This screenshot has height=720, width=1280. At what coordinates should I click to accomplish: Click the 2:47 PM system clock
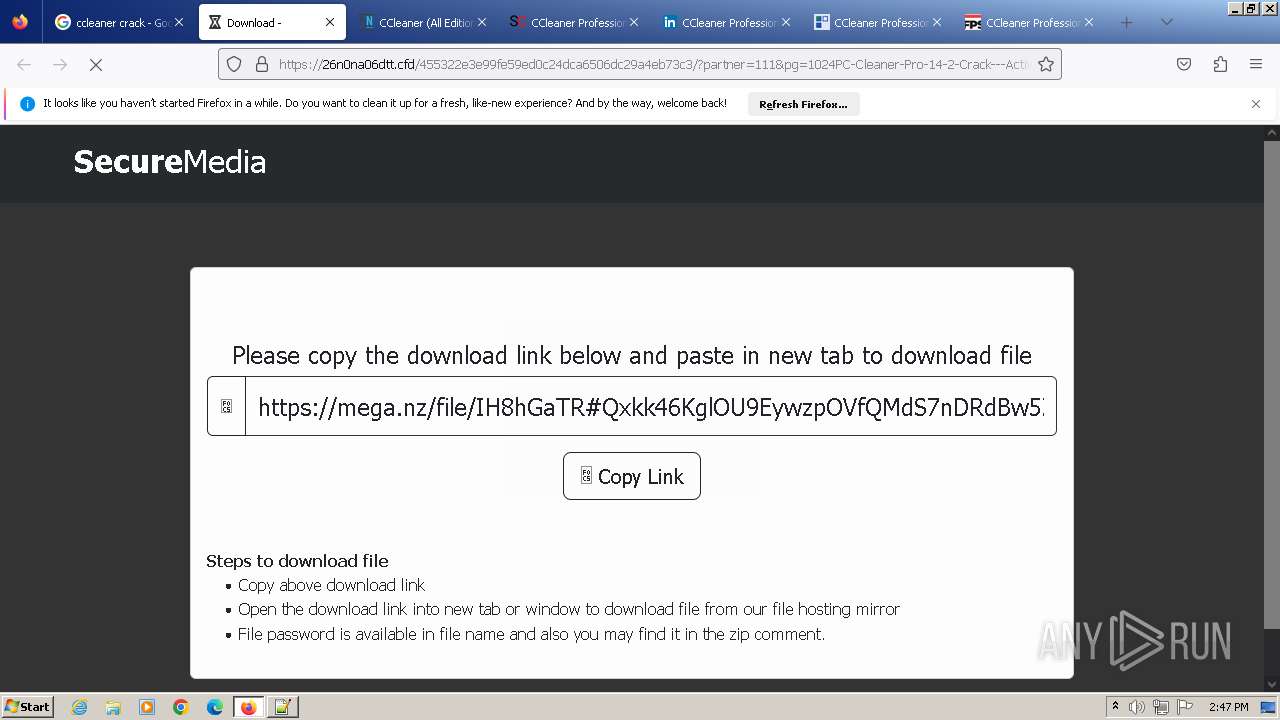[x=1229, y=707]
